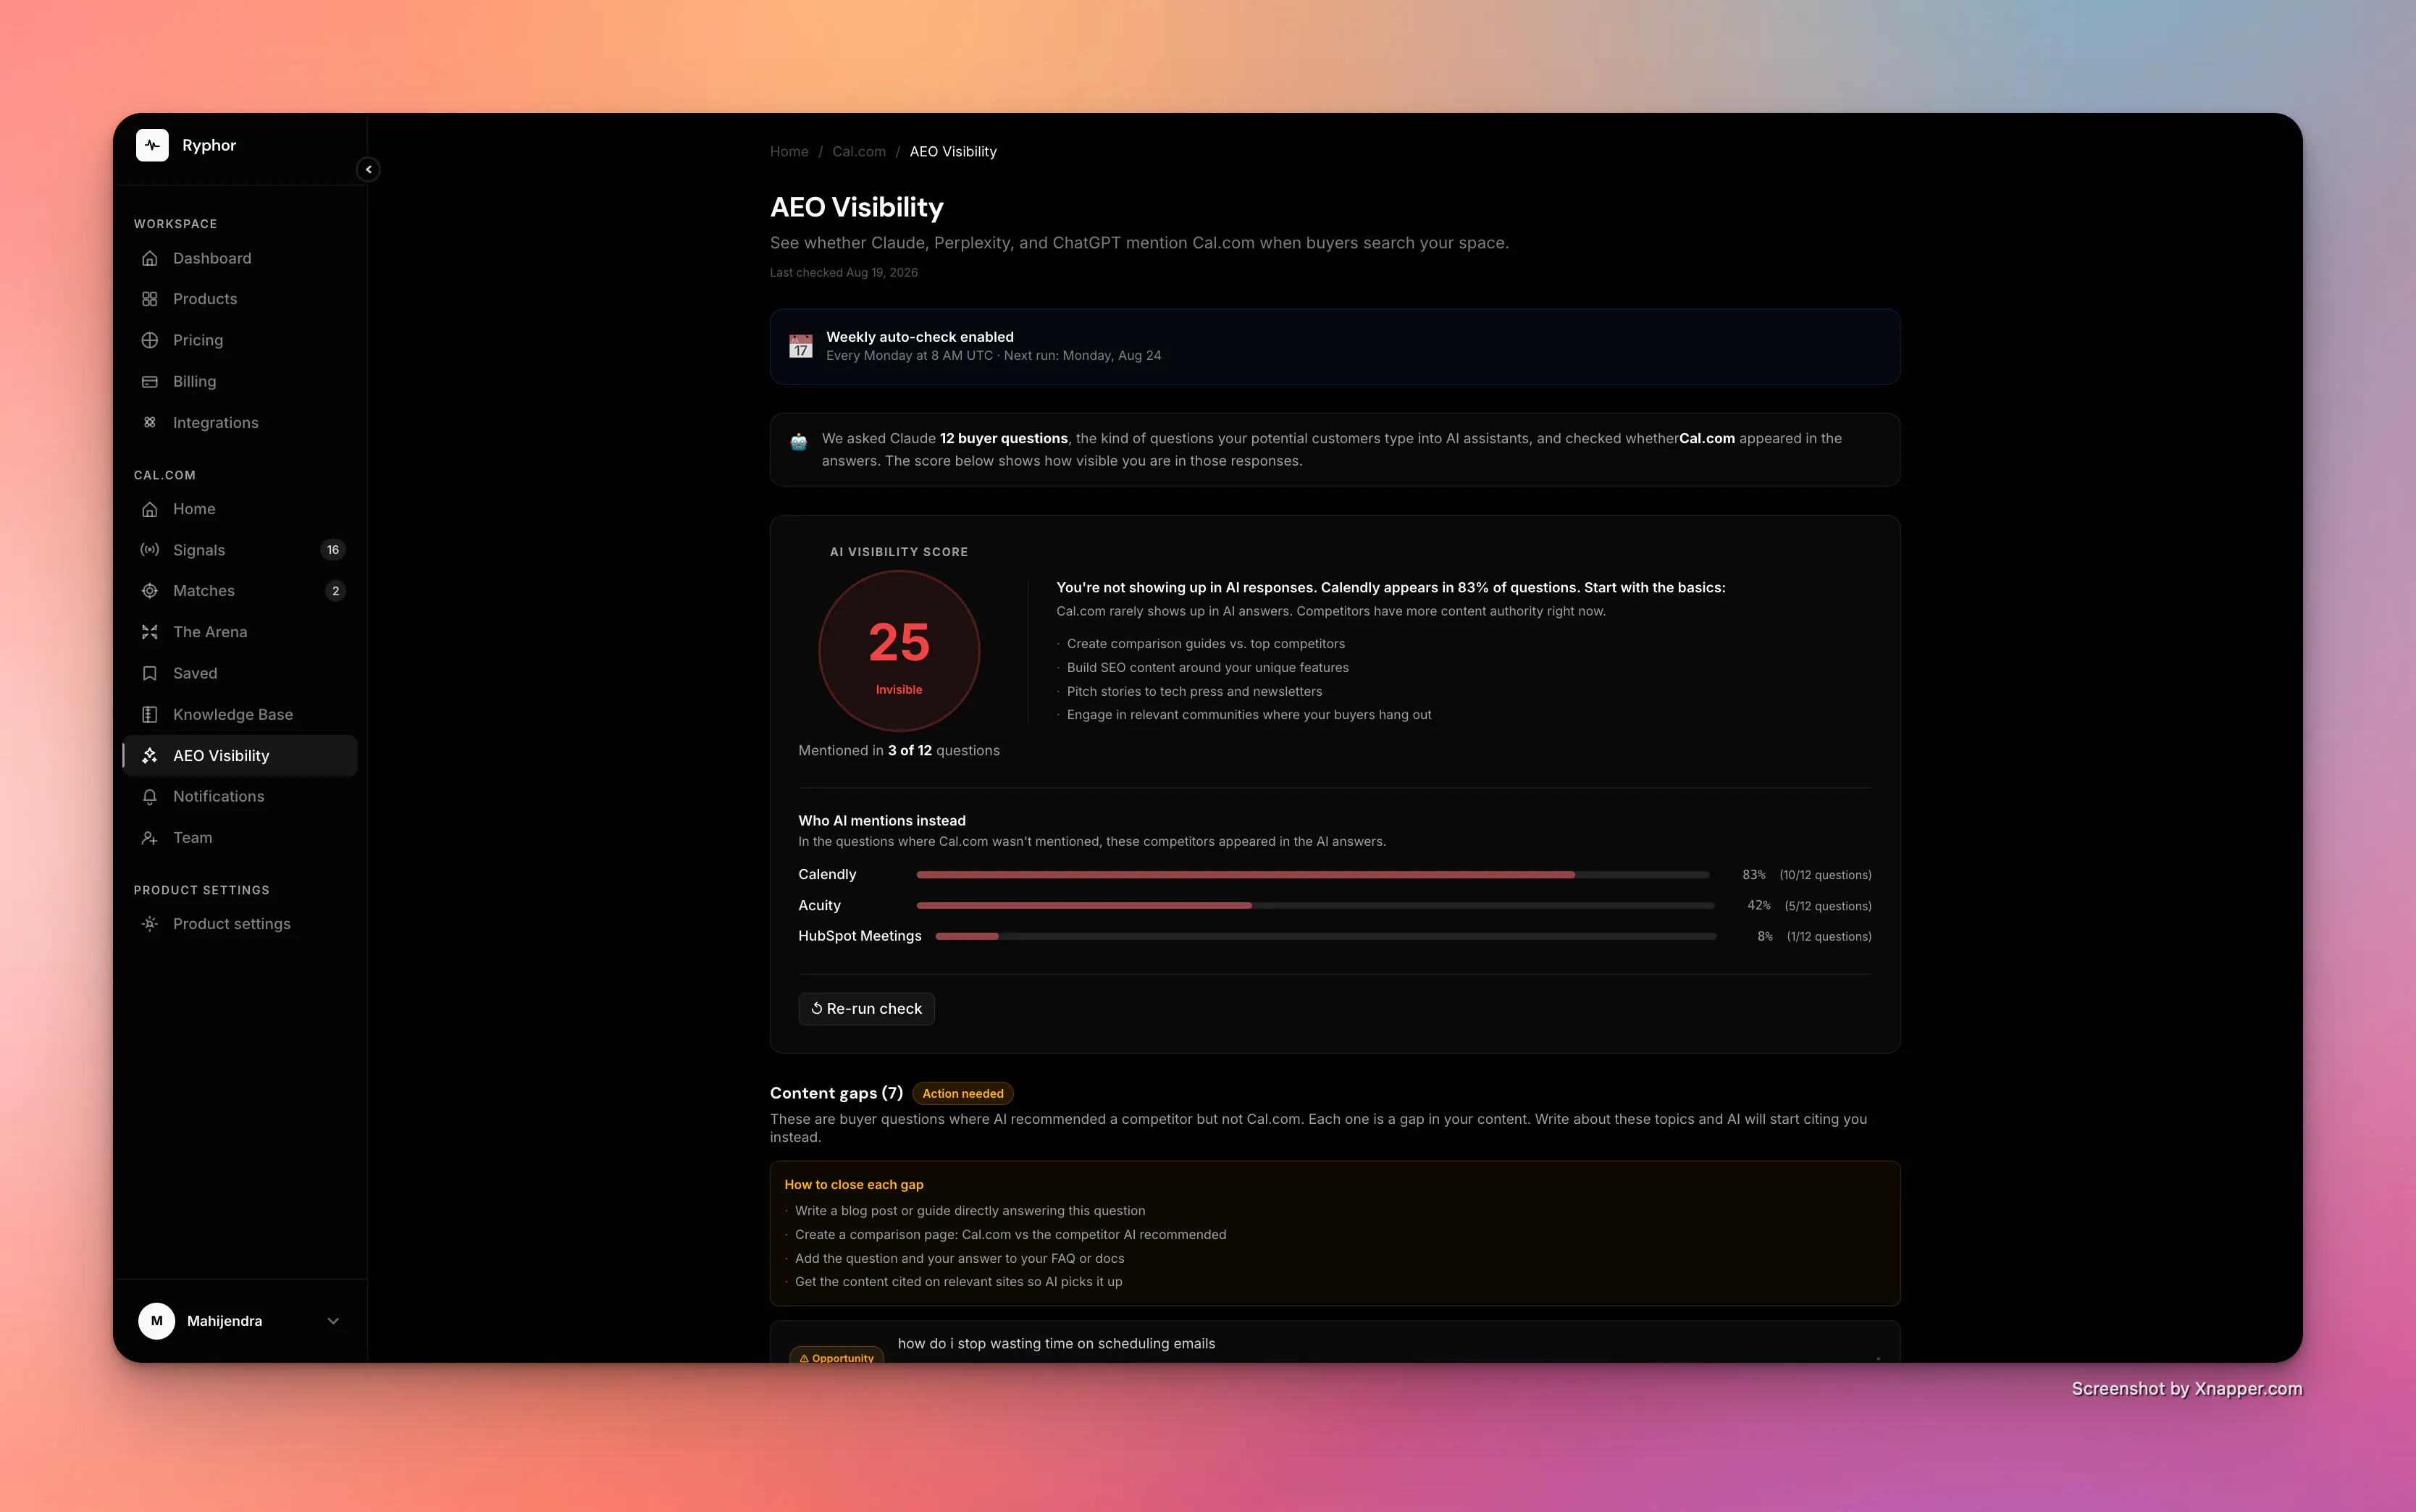Click the 'Content gaps (7)' heading
This screenshot has width=2416, height=1512.
pyautogui.click(x=837, y=1094)
